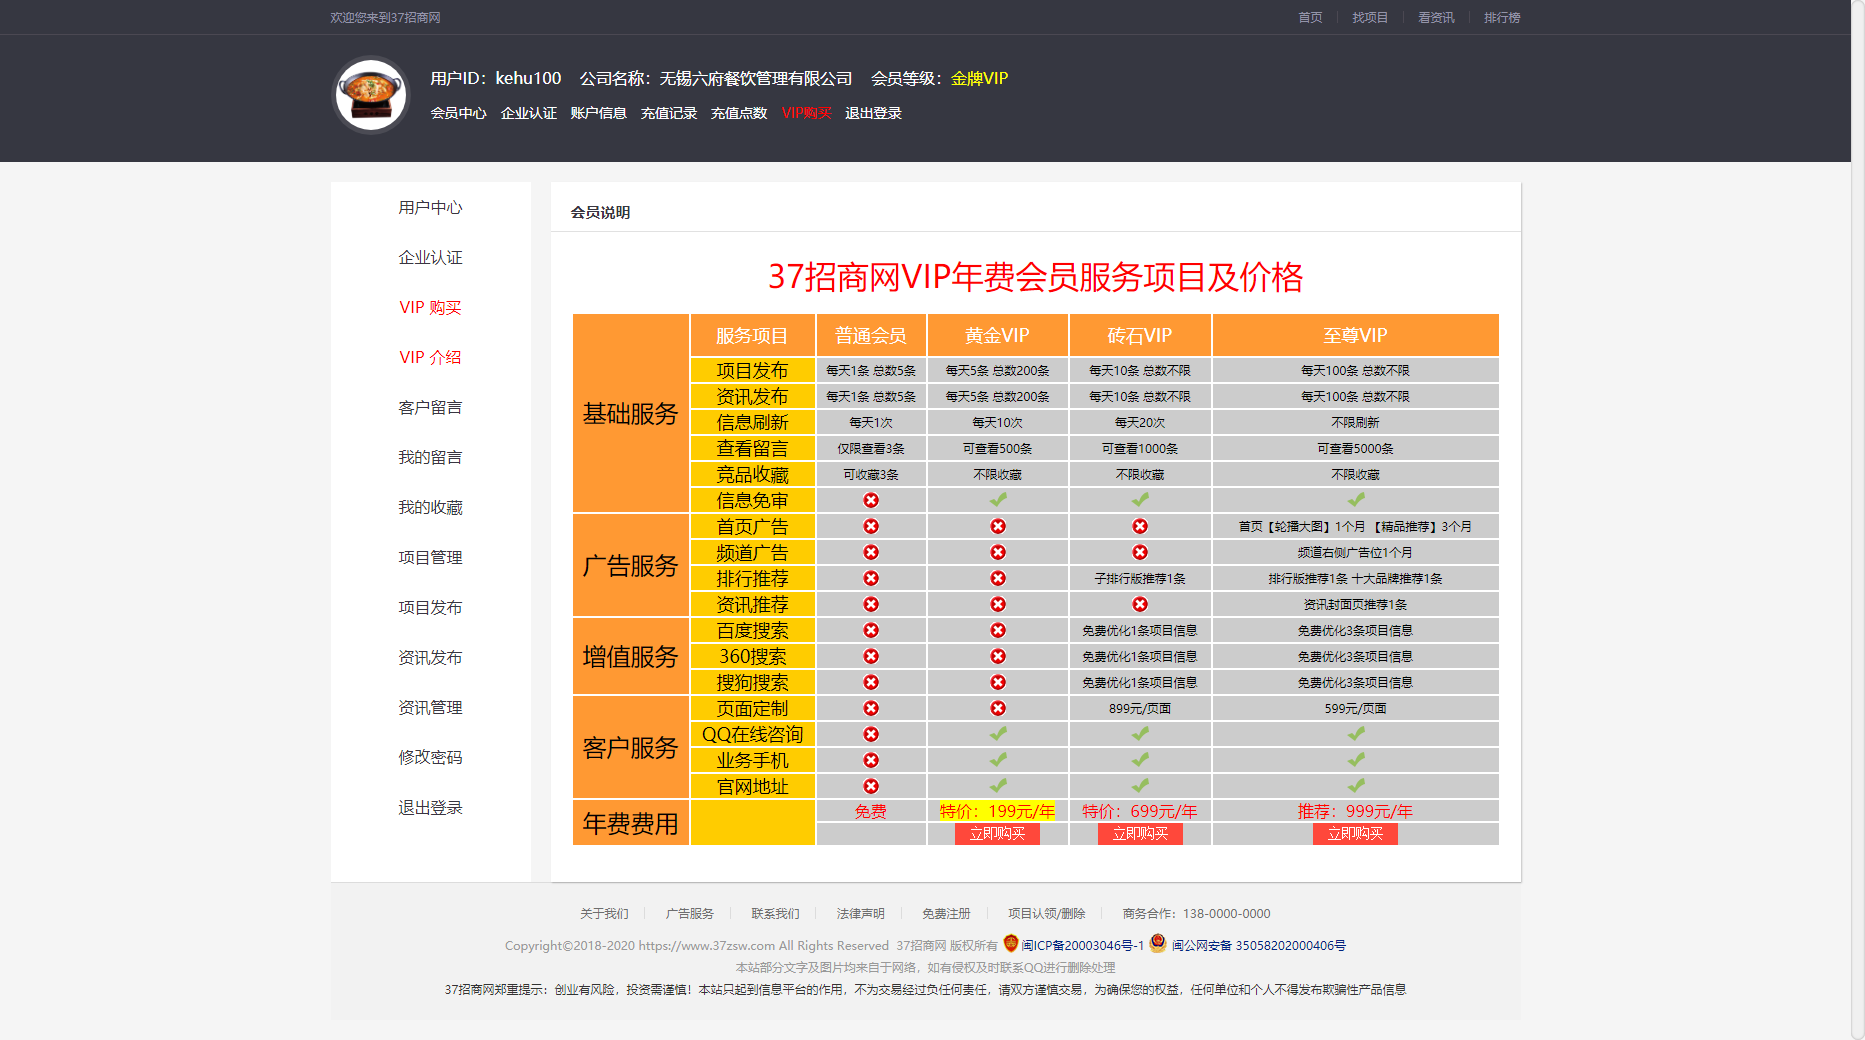Open 客户留言 in sidebar

(x=431, y=407)
